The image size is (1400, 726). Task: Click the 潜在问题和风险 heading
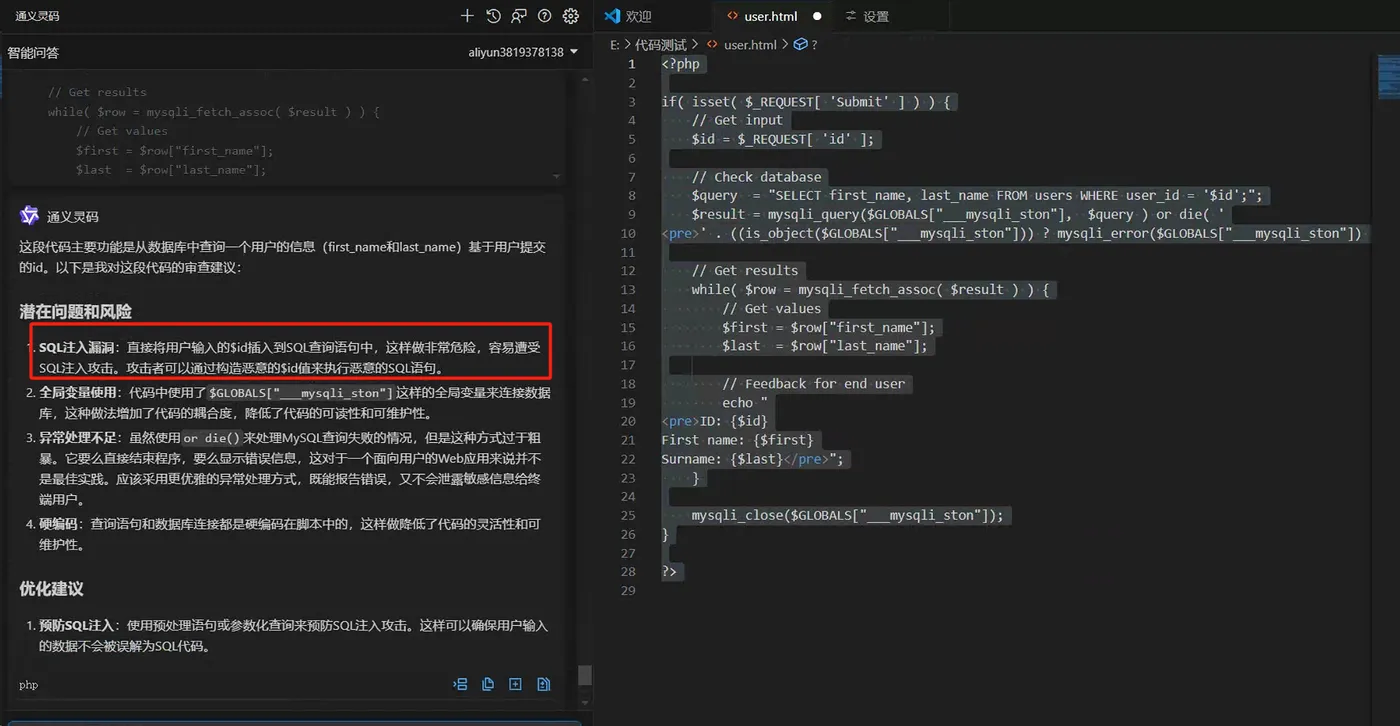point(75,312)
